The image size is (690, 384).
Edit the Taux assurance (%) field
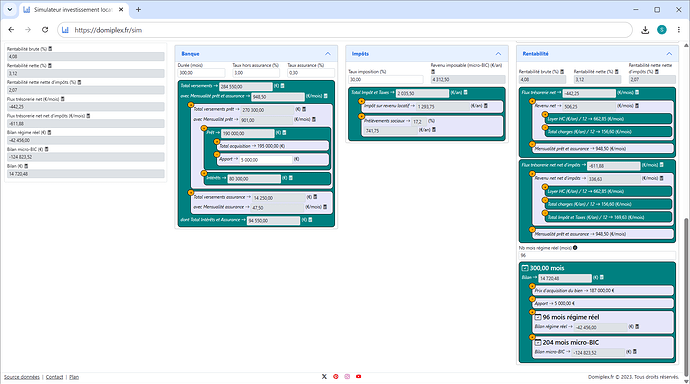311,73
